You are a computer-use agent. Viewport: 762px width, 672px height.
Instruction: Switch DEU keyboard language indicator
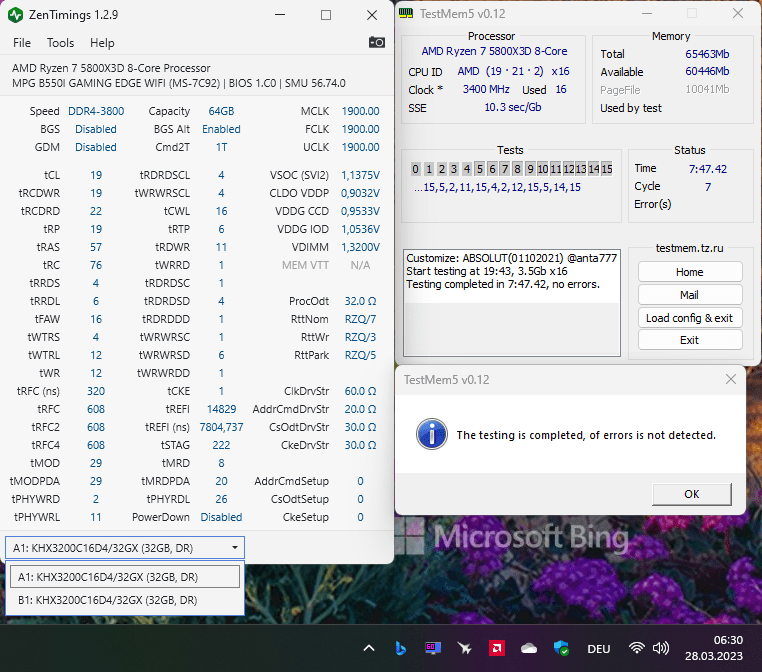tap(599, 649)
